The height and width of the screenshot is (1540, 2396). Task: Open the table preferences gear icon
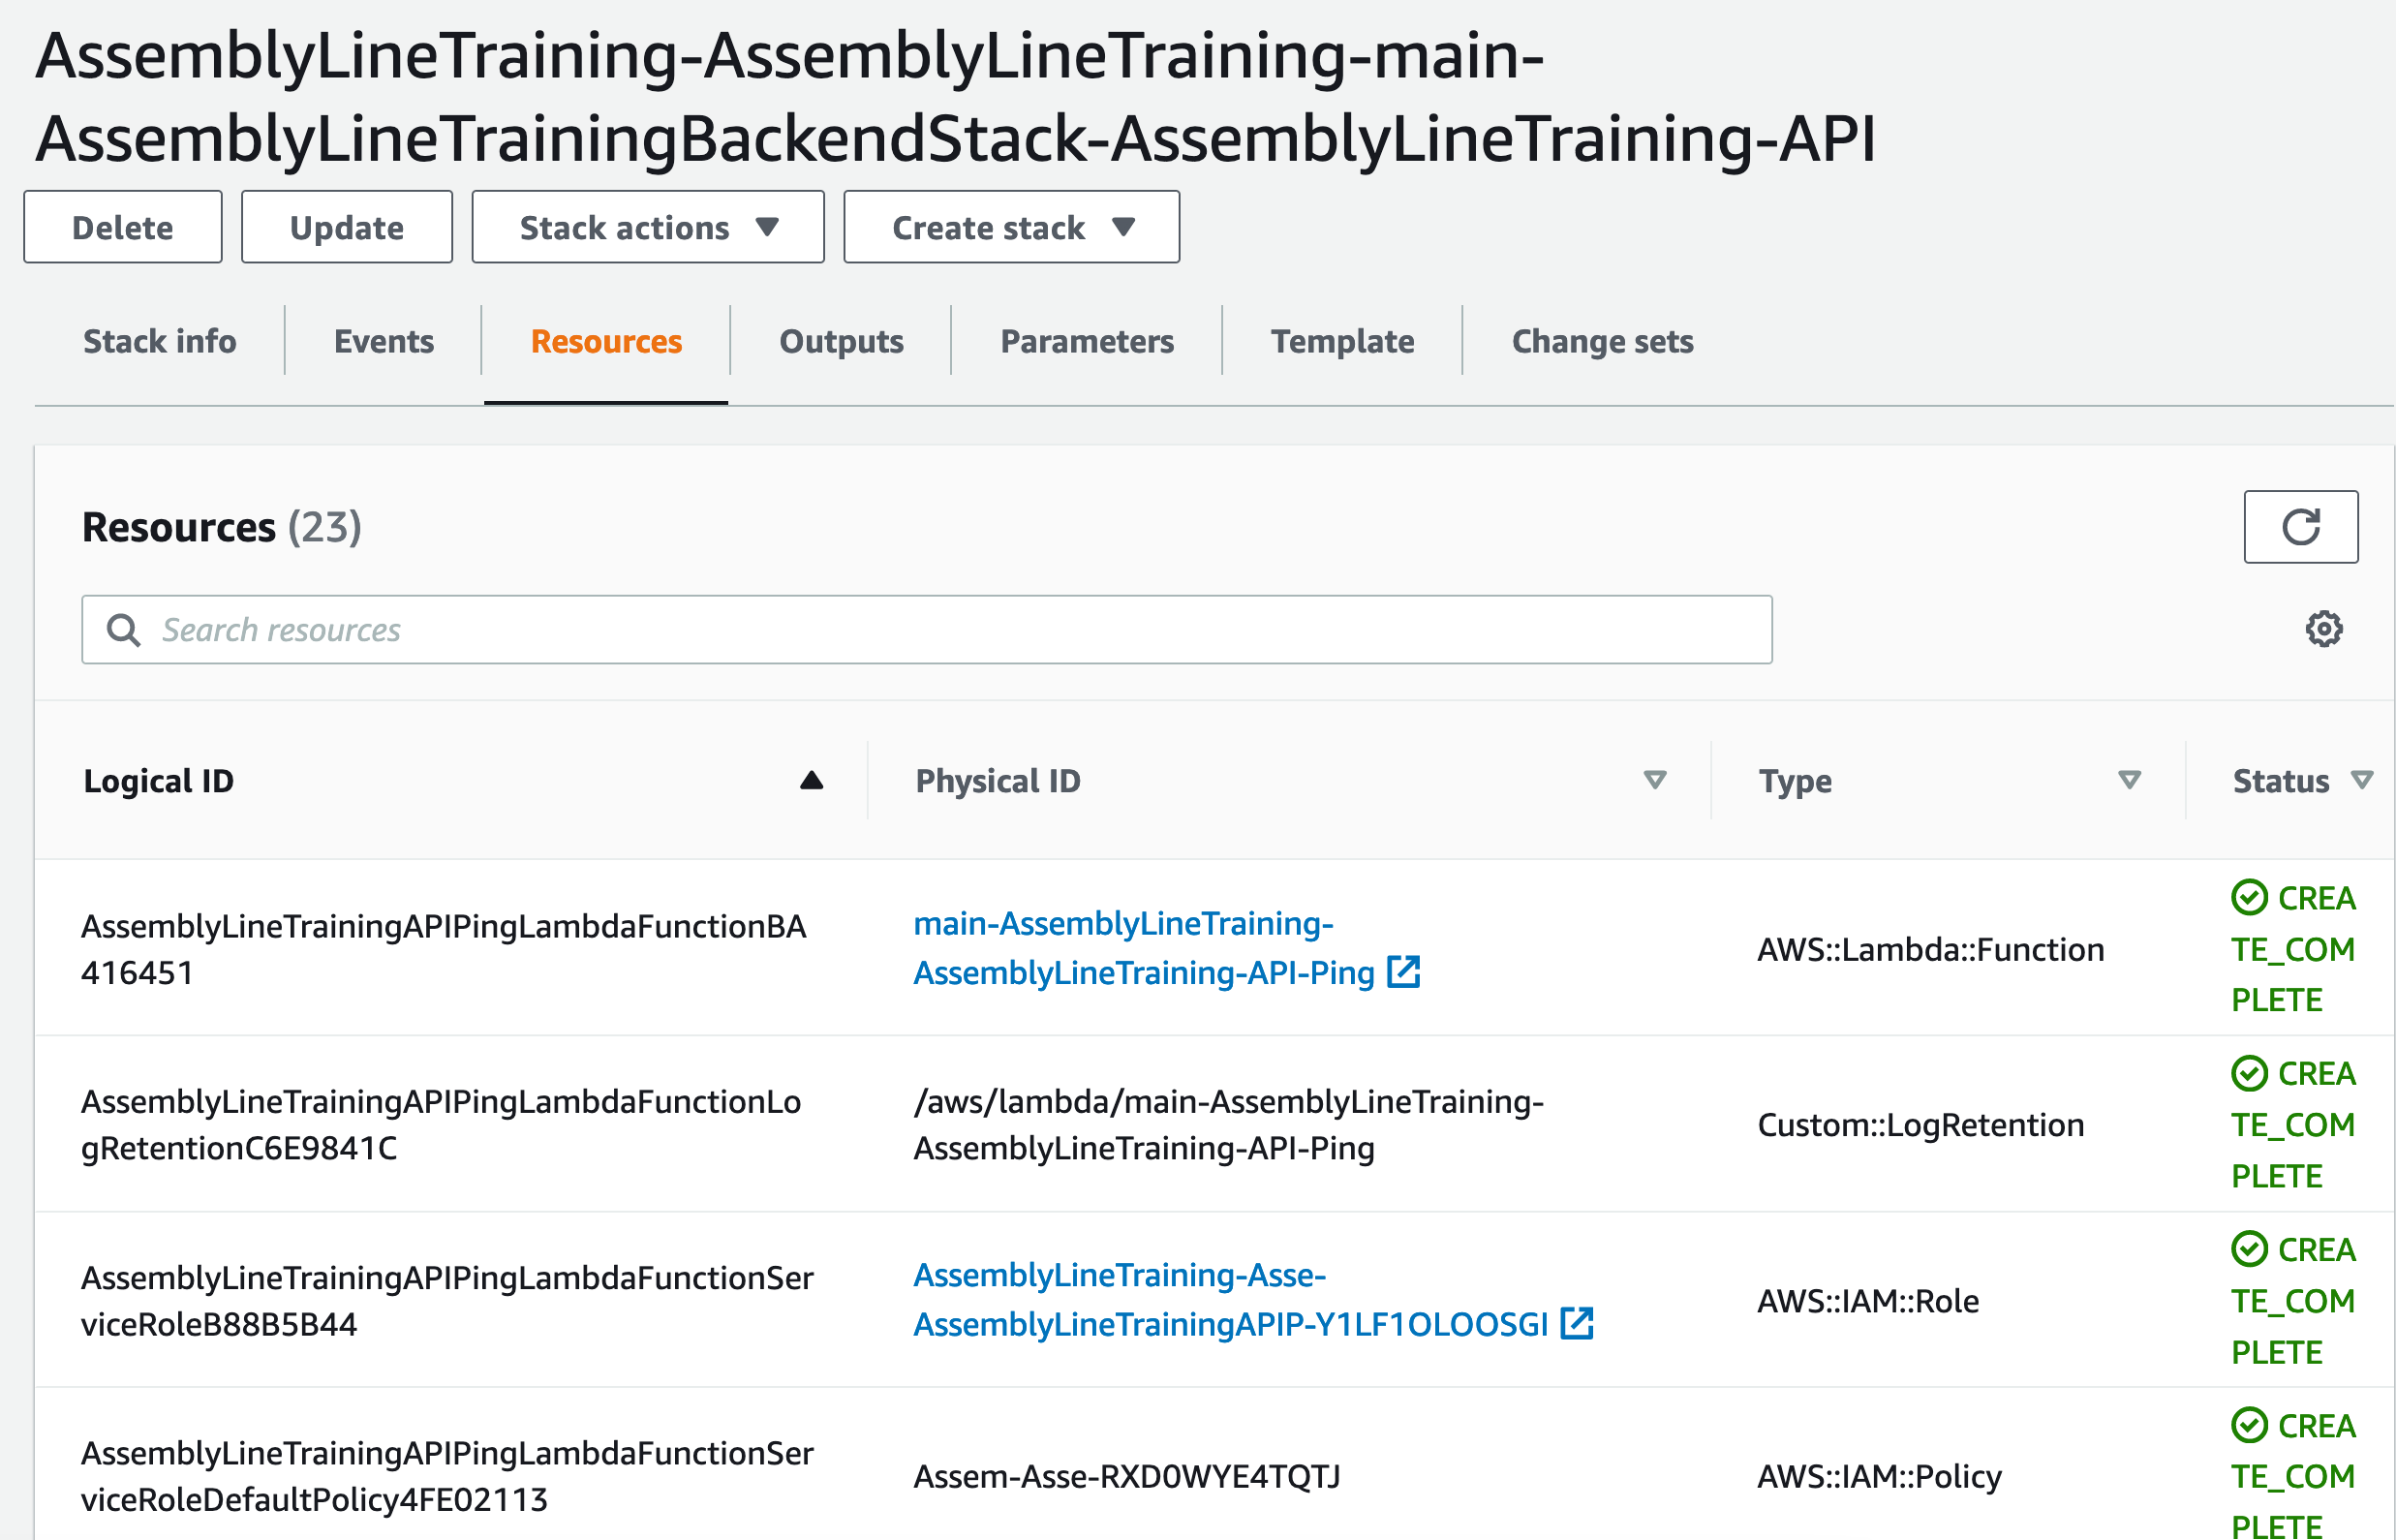(x=2326, y=629)
